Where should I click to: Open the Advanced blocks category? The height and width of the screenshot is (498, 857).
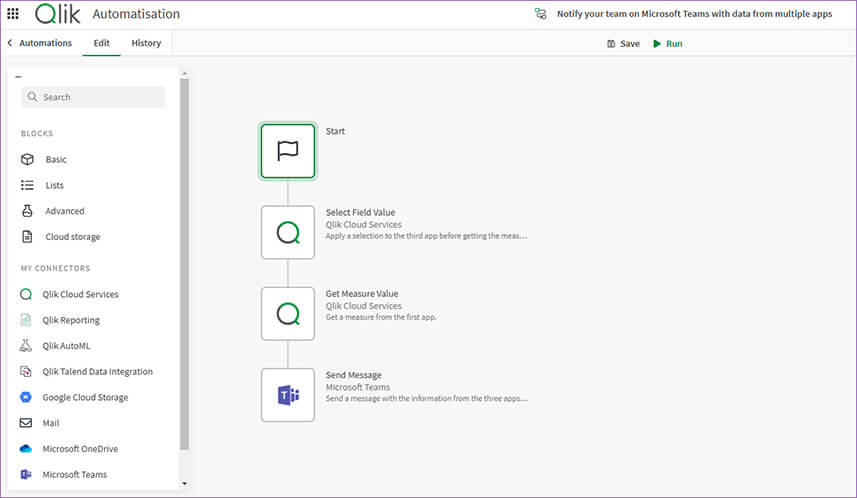[65, 211]
